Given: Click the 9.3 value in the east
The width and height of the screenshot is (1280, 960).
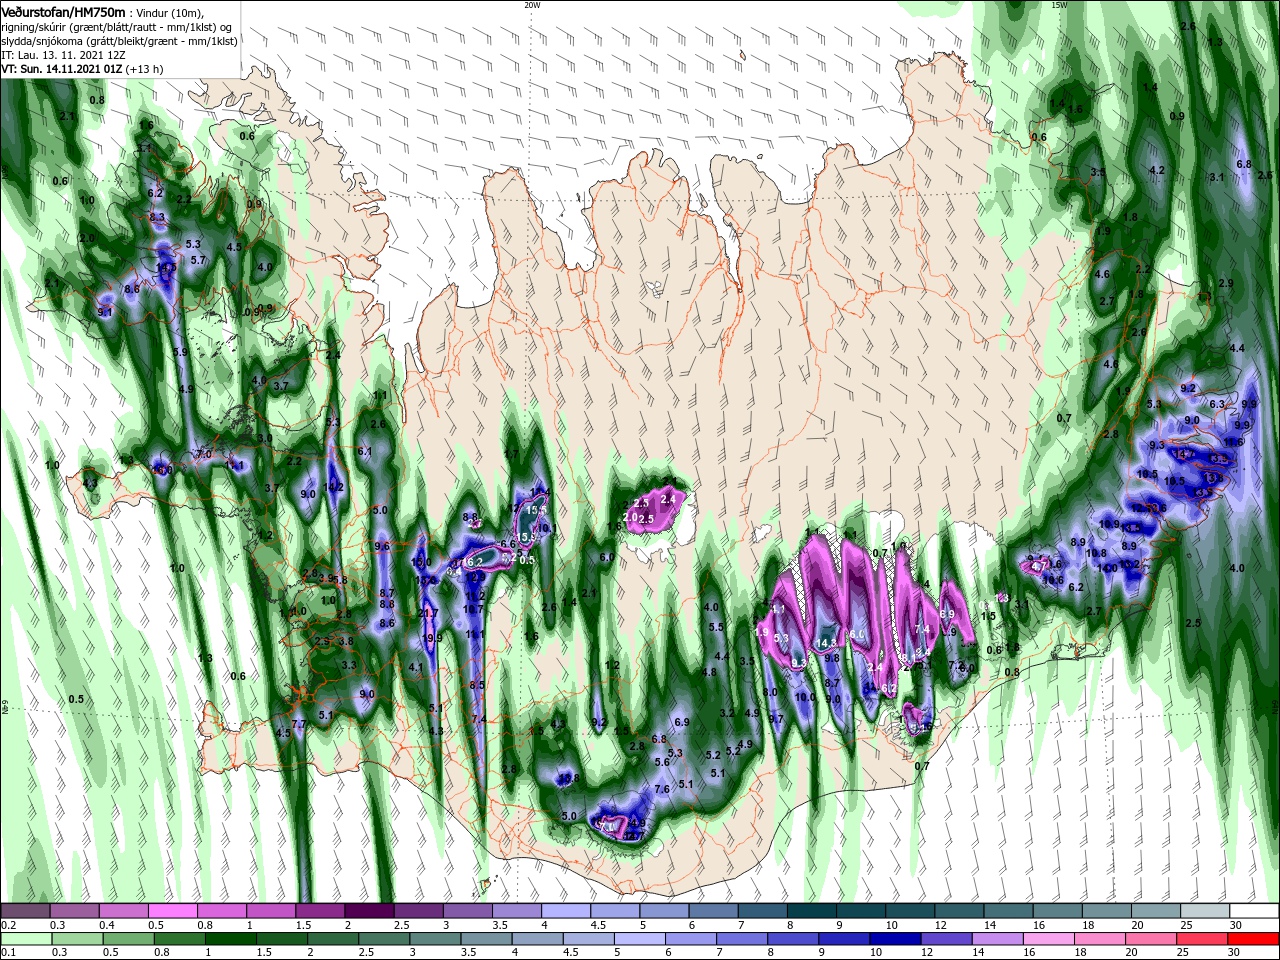Looking at the screenshot, I should (x=1157, y=445).
